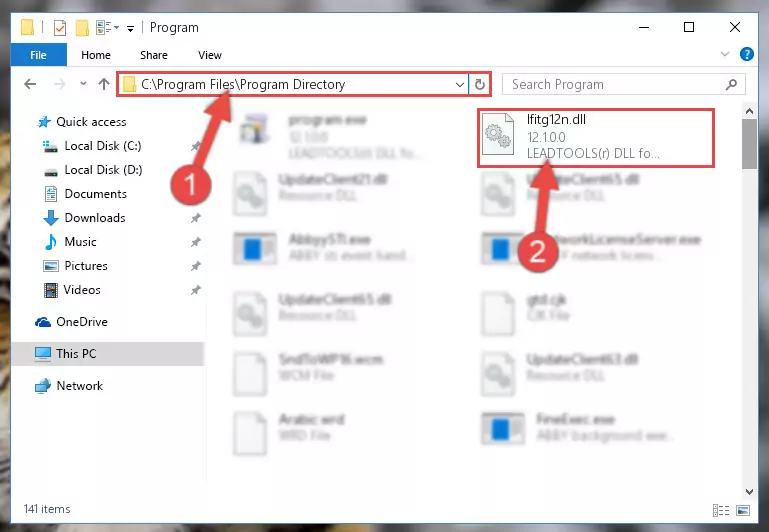Click the New folder quick access icon
The image size is (769, 532).
[x=82, y=27]
